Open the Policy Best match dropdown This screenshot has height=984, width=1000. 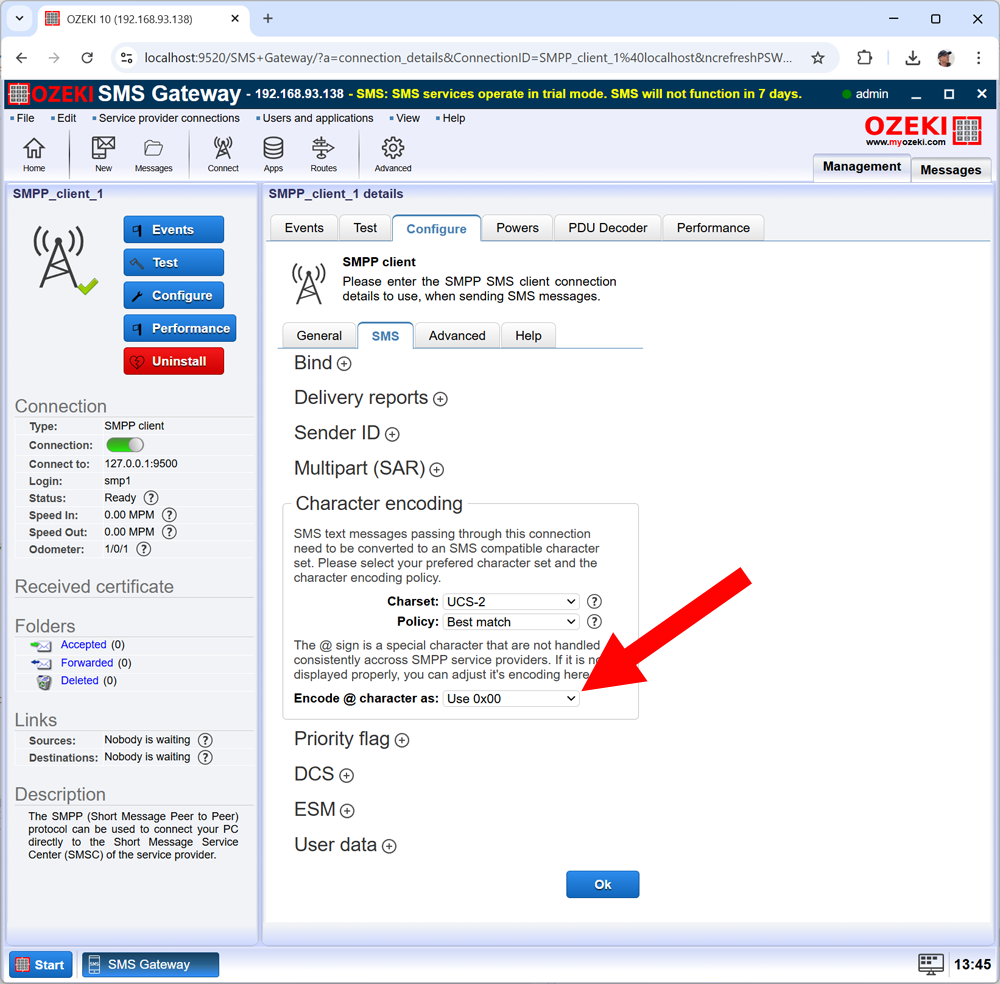511,622
